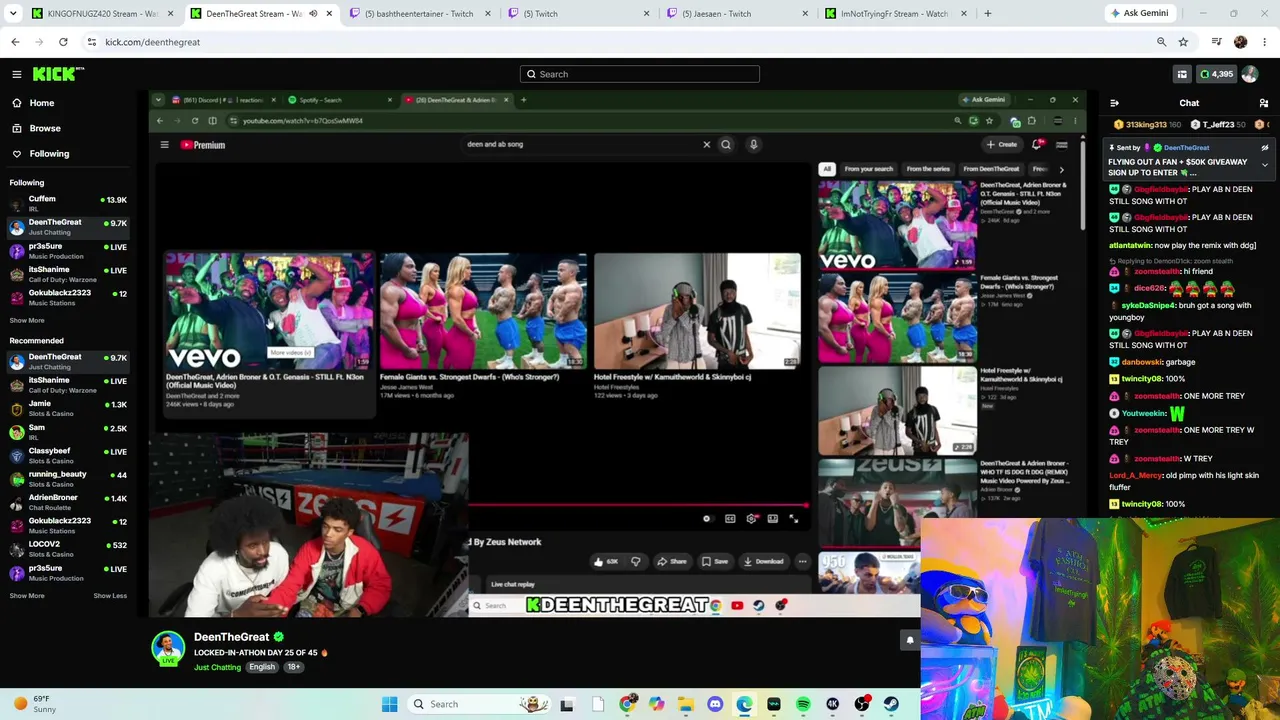Open the Kick shop icon beside points
This screenshot has width=1280, height=720.
click(1182, 74)
